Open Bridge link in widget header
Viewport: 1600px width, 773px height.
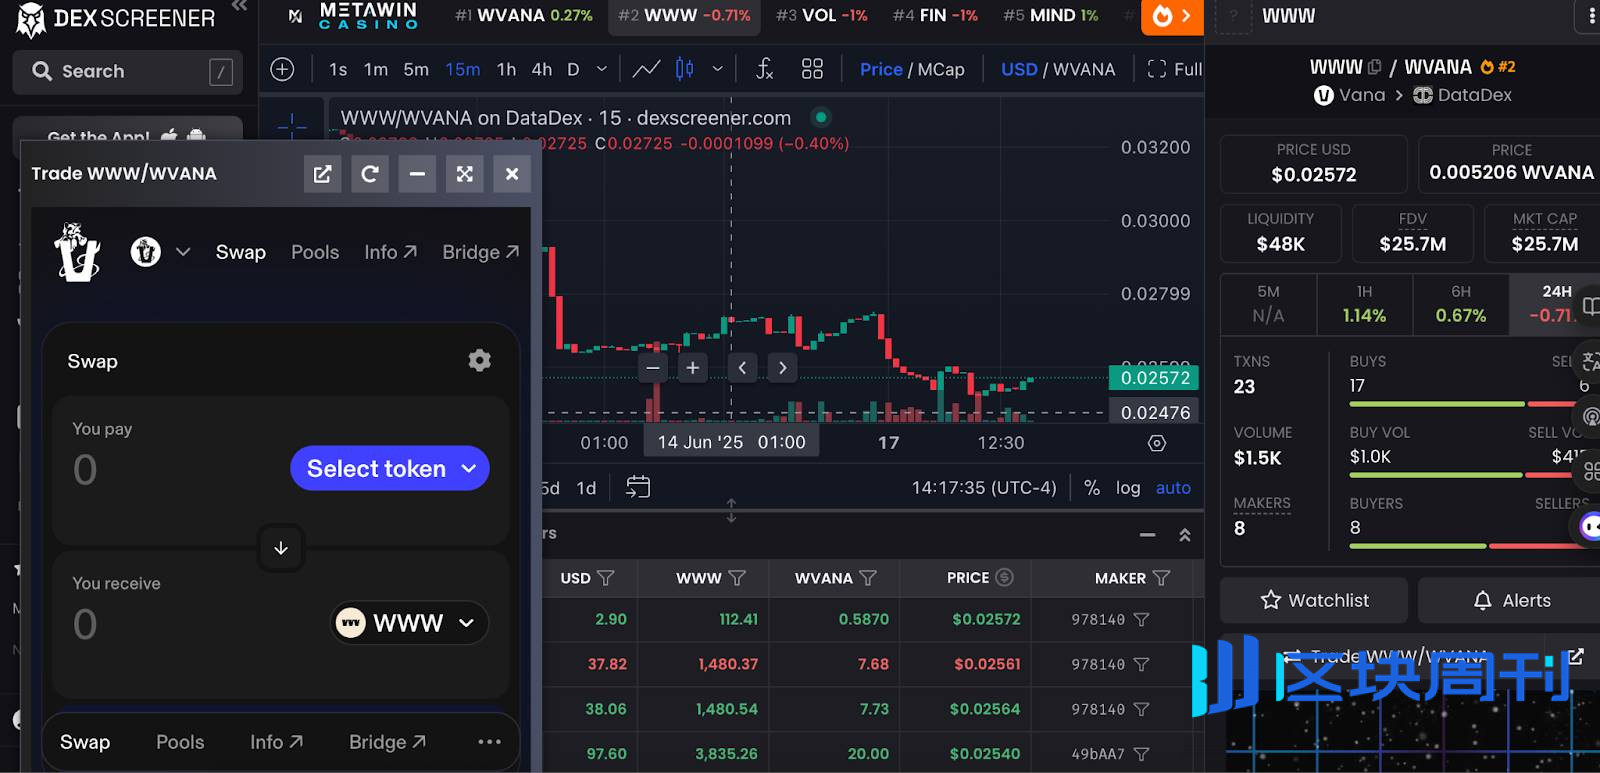pyautogui.click(x=480, y=252)
